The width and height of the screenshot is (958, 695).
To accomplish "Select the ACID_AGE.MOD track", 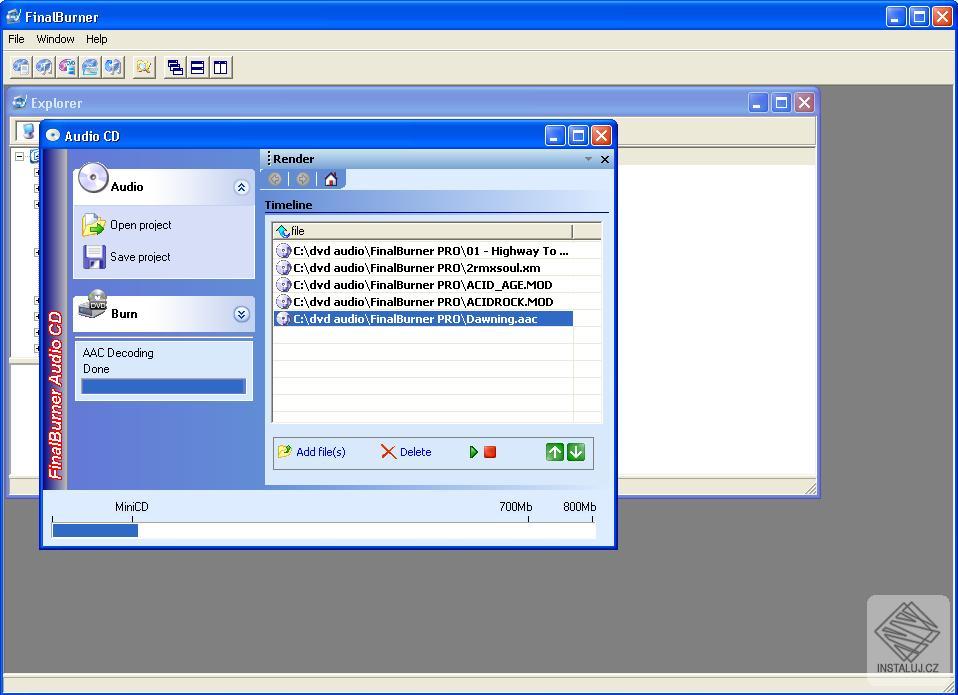I will (423, 285).
